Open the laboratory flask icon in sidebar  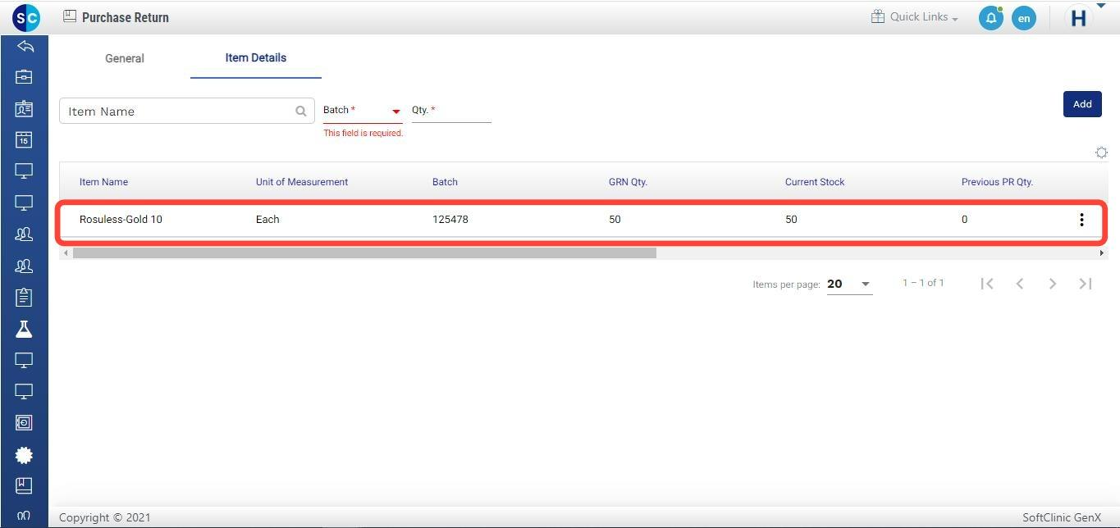coord(24,329)
